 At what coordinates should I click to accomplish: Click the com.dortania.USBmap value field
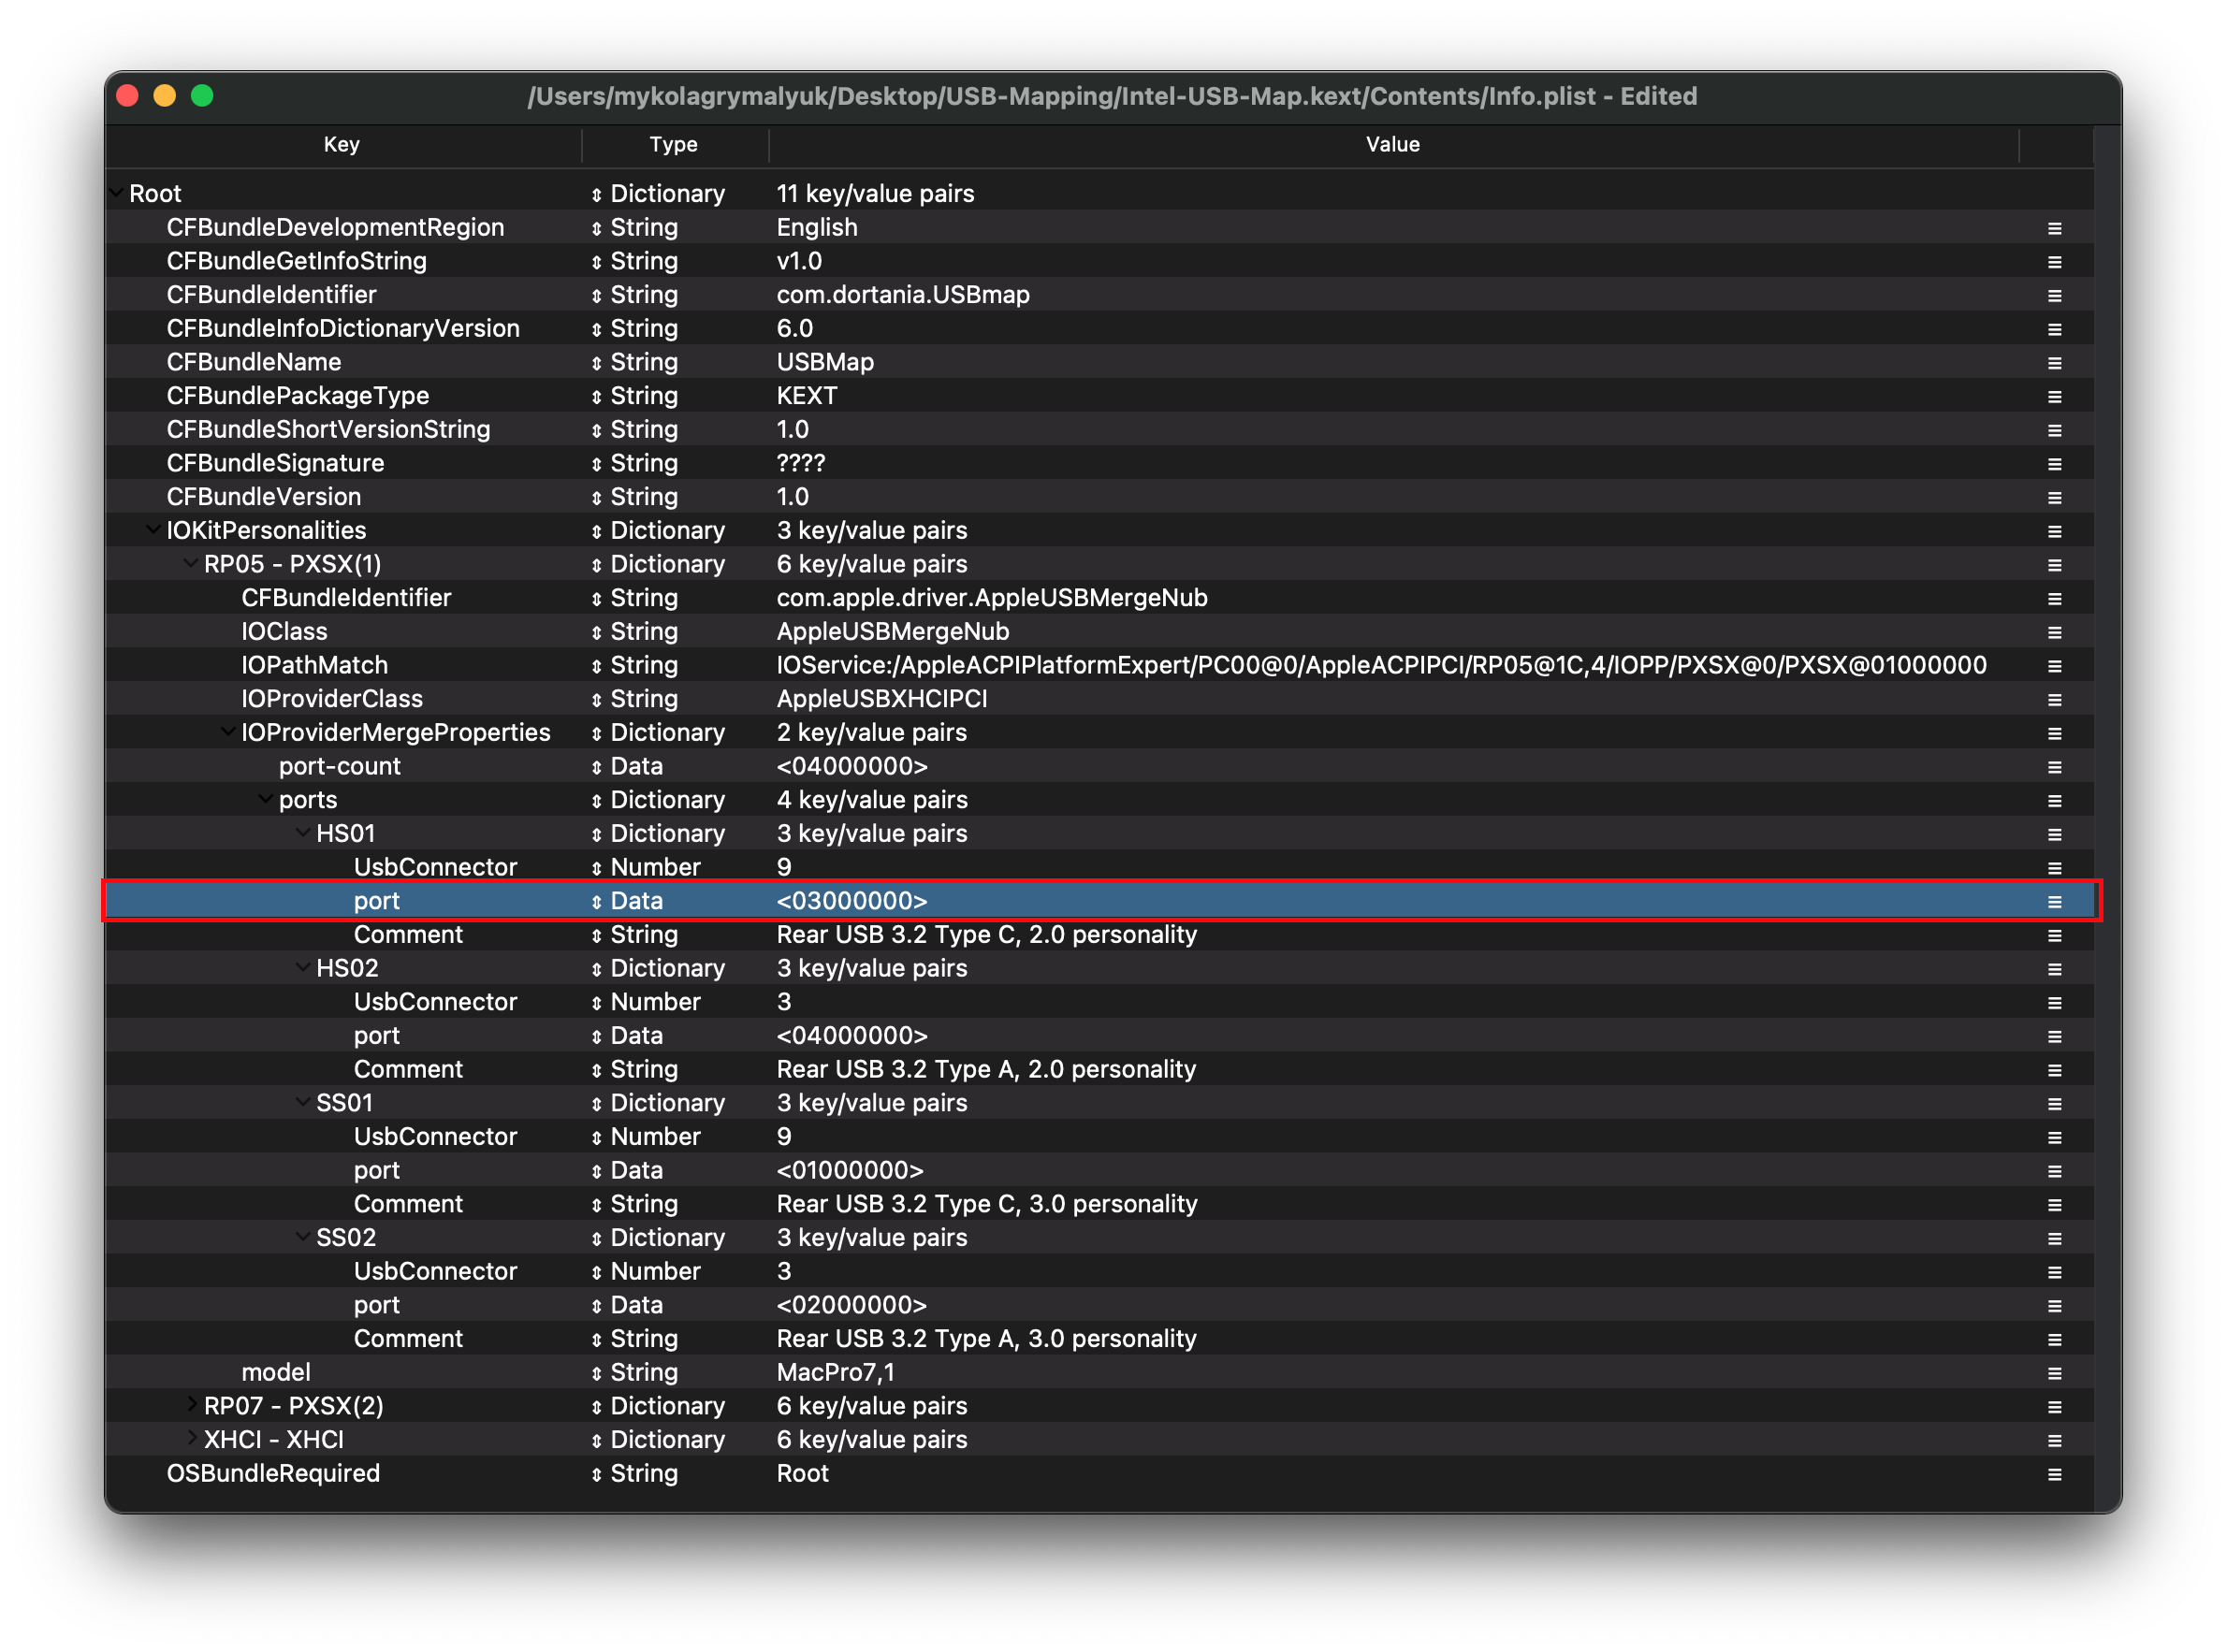coord(902,295)
